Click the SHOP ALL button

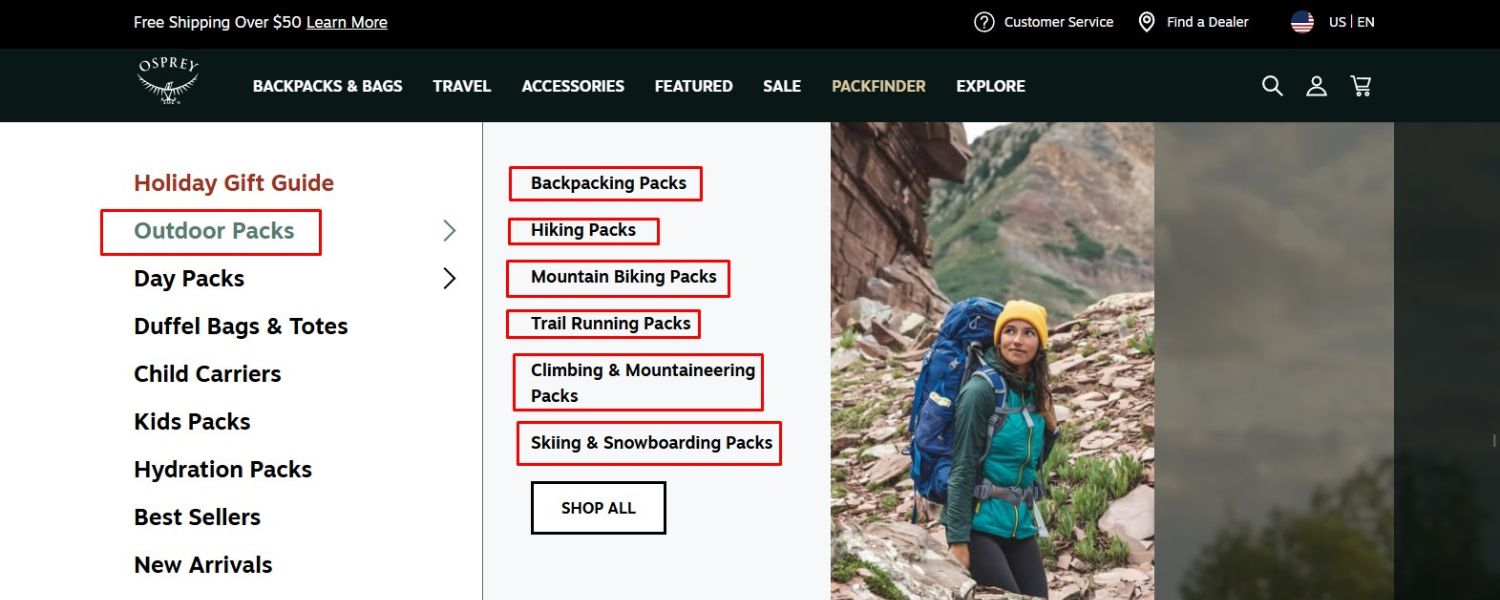[598, 507]
